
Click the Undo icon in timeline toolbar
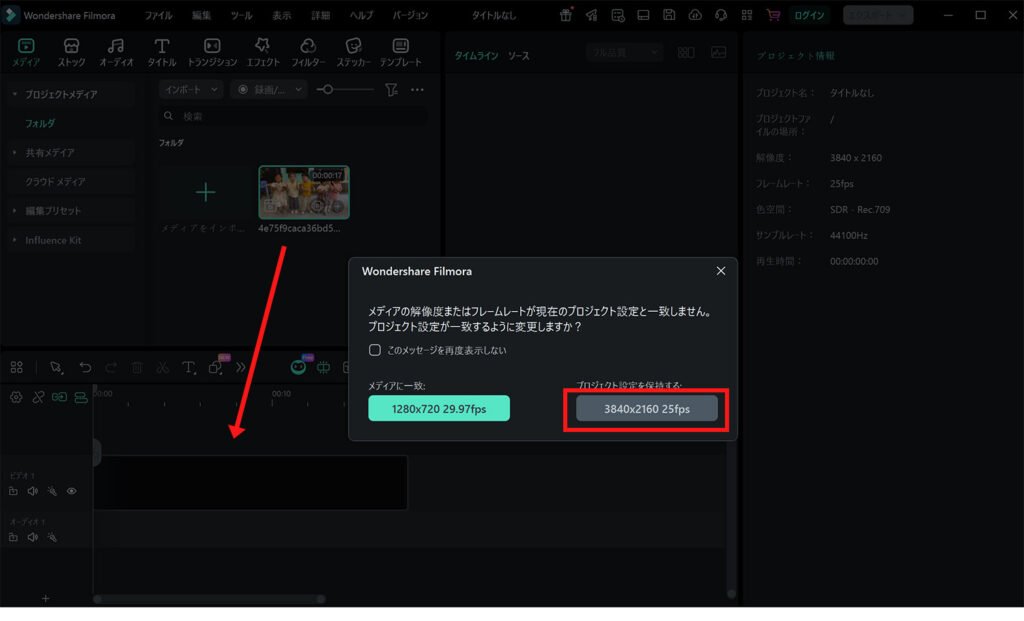(85, 367)
